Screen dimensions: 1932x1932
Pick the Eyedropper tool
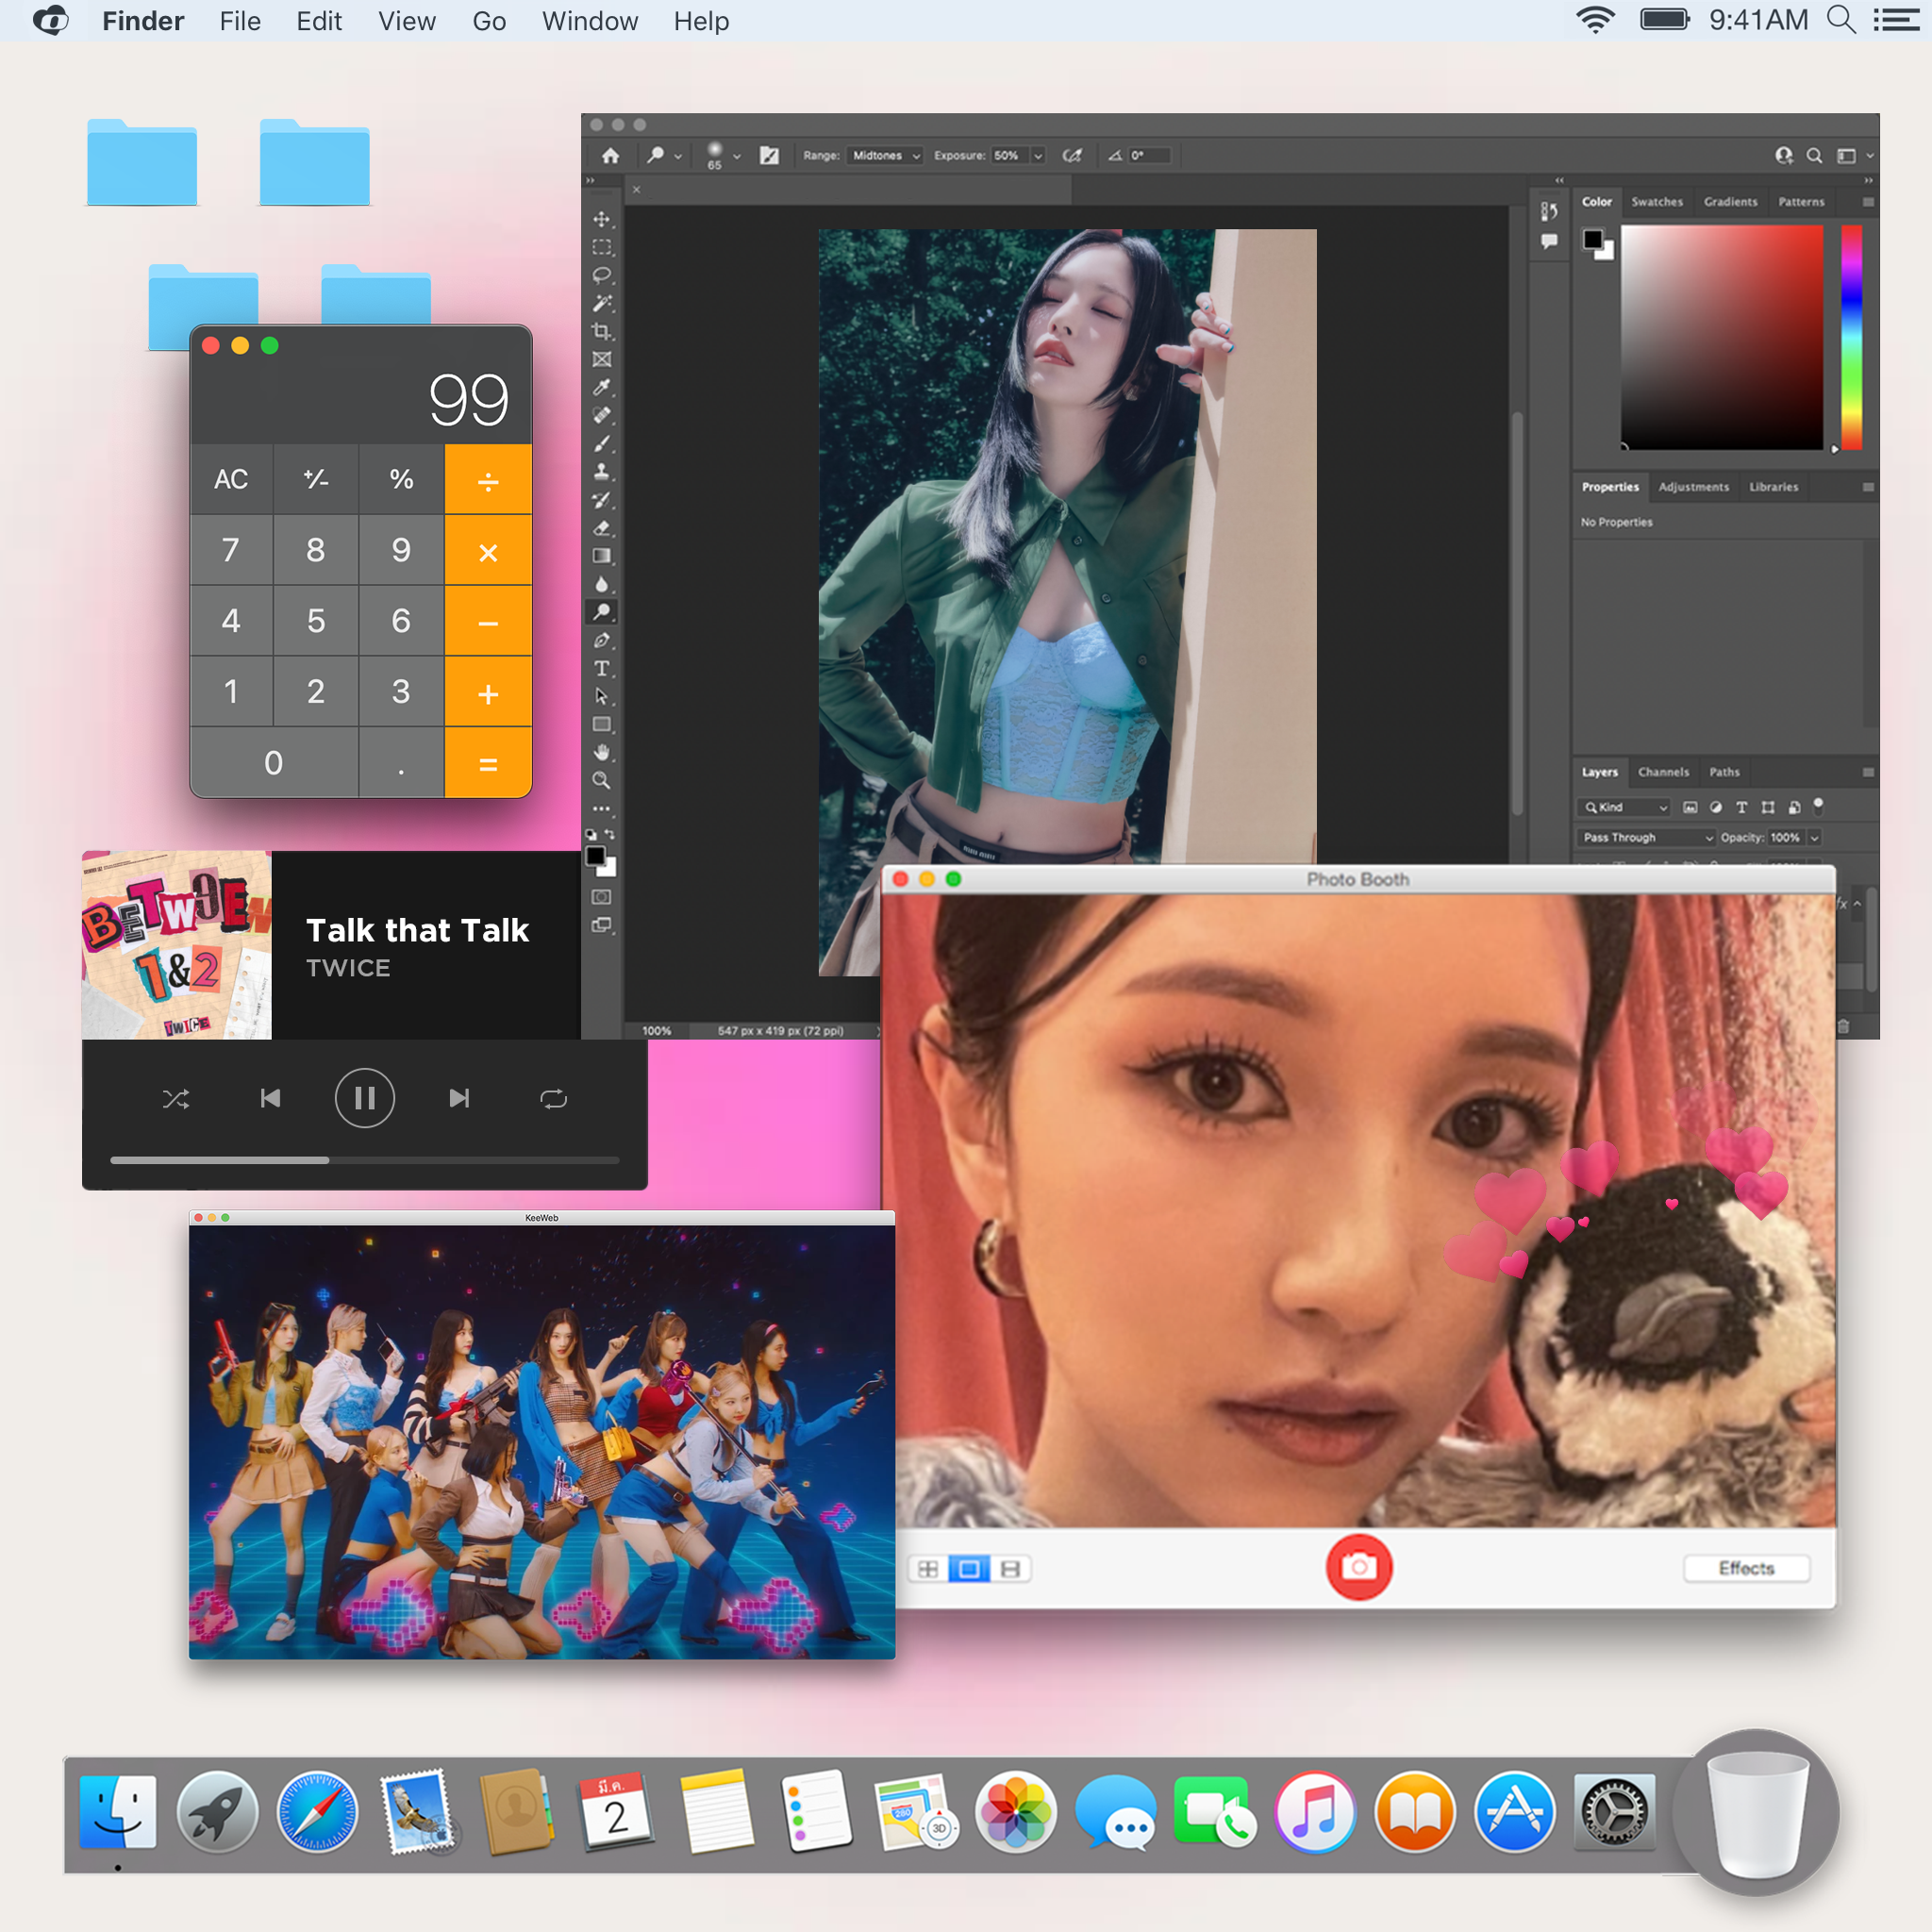[601, 387]
